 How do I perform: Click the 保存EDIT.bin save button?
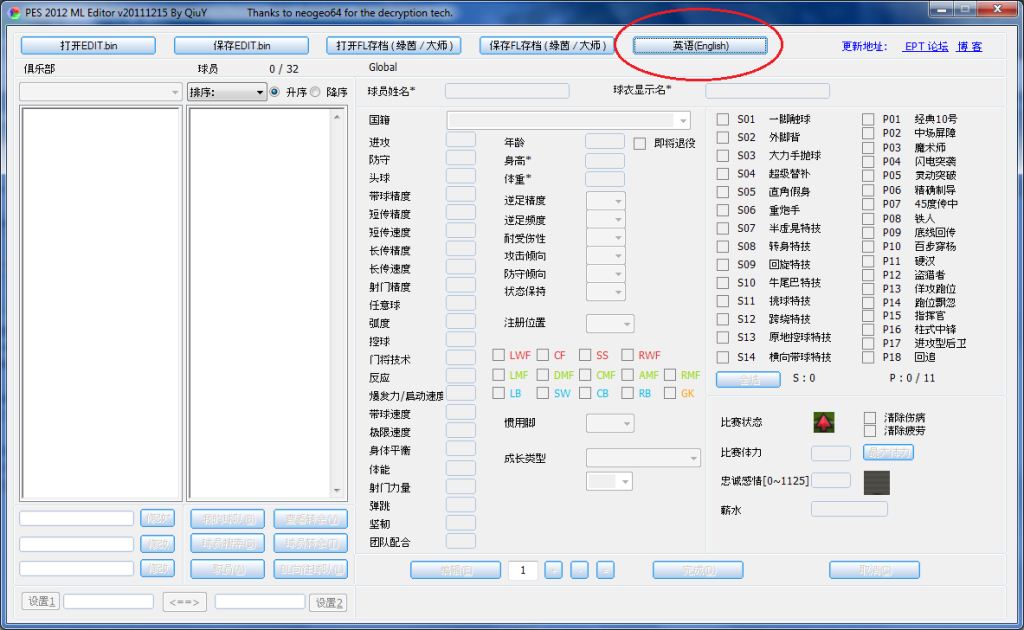243,45
